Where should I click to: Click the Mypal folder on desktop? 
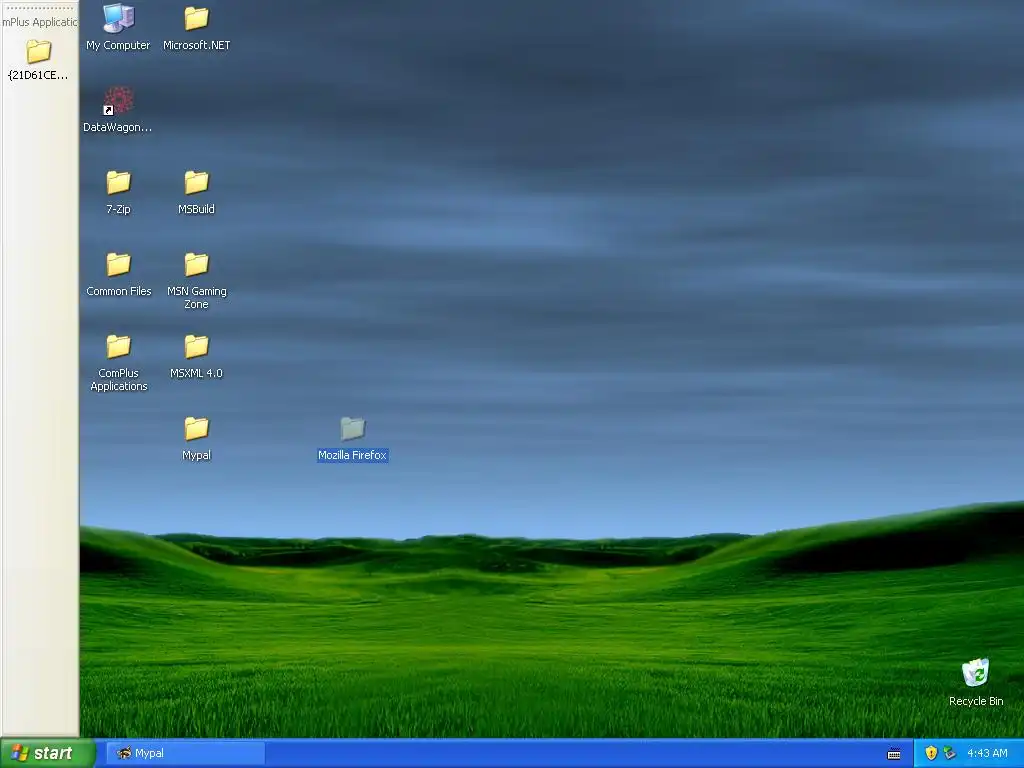point(196,439)
